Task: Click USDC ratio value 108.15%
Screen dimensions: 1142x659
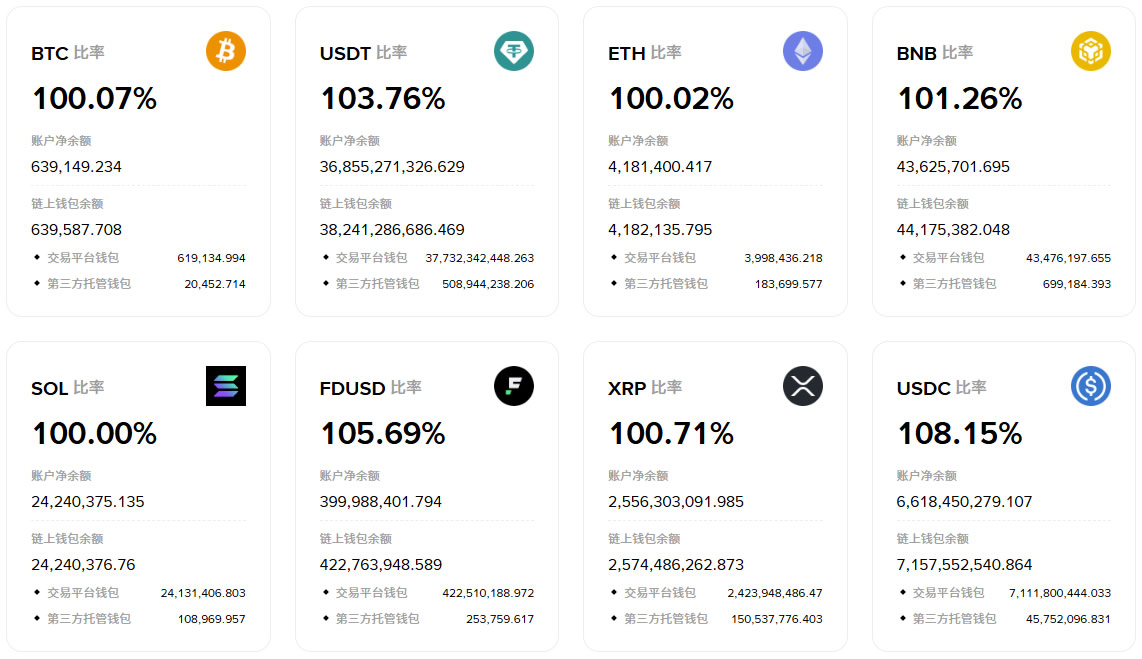Action: click(x=959, y=434)
